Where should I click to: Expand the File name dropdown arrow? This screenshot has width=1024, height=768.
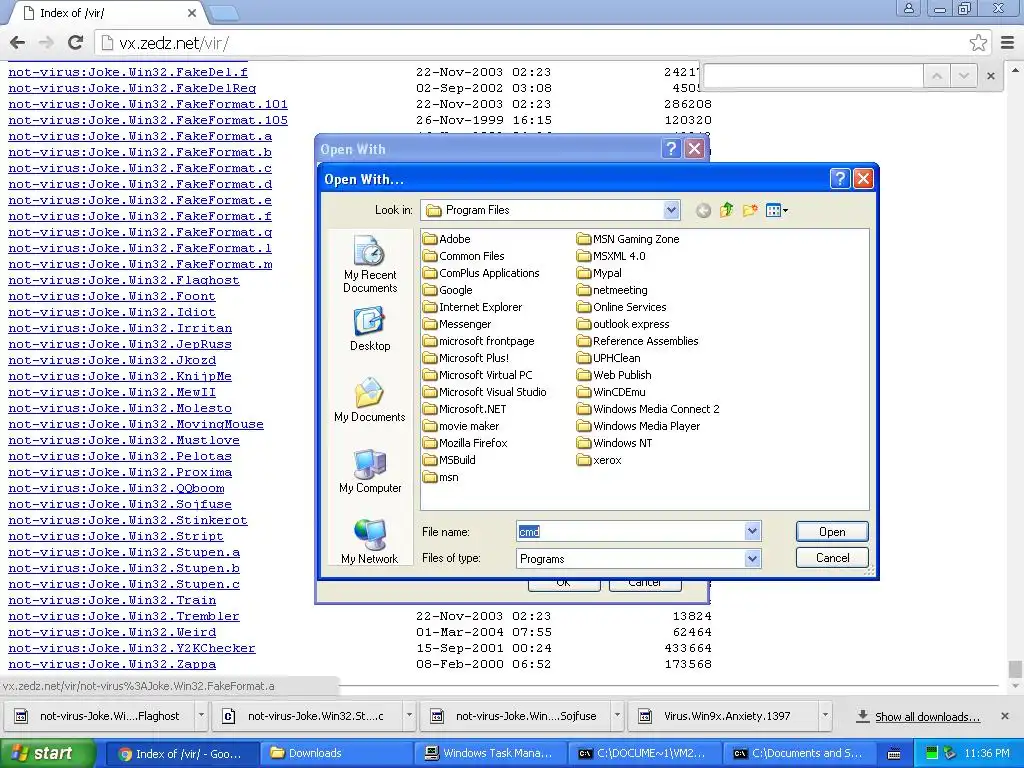[x=752, y=532]
